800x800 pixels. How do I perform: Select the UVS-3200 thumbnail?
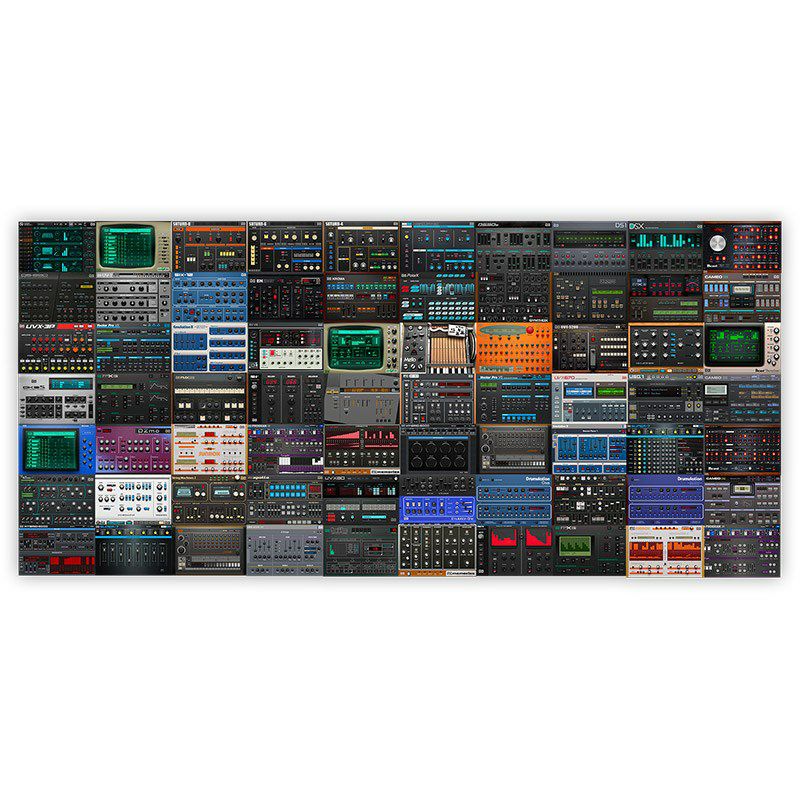(x=589, y=347)
